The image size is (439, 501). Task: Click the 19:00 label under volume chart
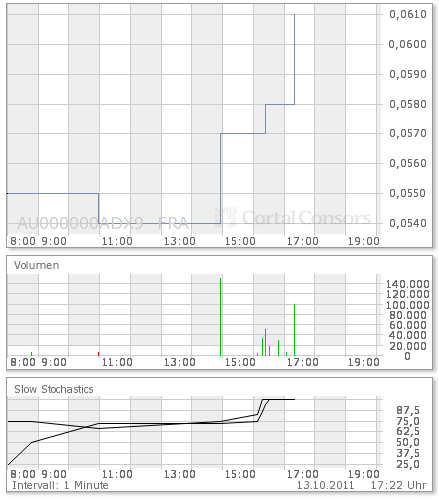(364, 362)
